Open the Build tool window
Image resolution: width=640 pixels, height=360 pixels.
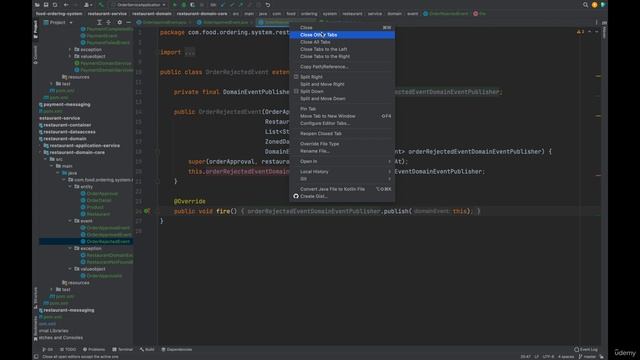tap(147, 349)
